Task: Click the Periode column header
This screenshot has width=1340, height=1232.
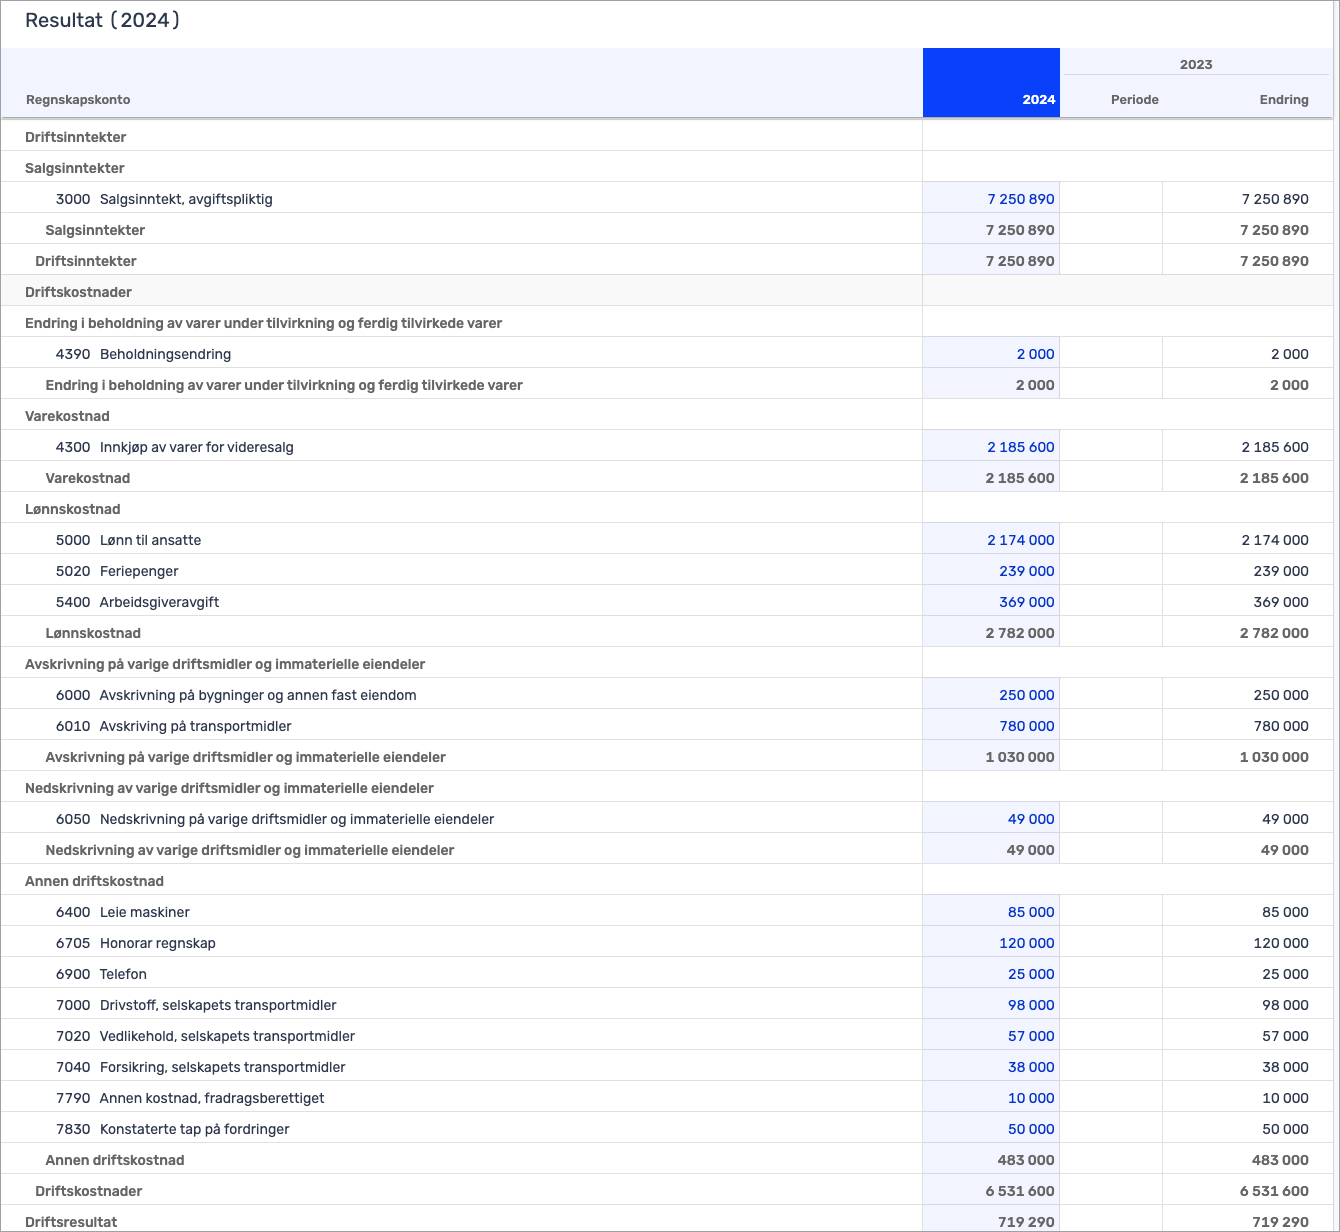Action: click(1134, 99)
